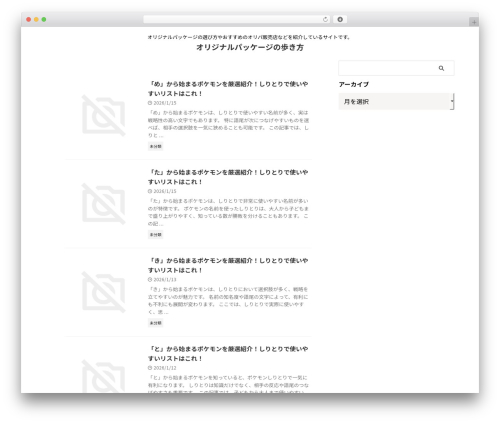Click the reload icon in address bar

pyautogui.click(x=325, y=20)
